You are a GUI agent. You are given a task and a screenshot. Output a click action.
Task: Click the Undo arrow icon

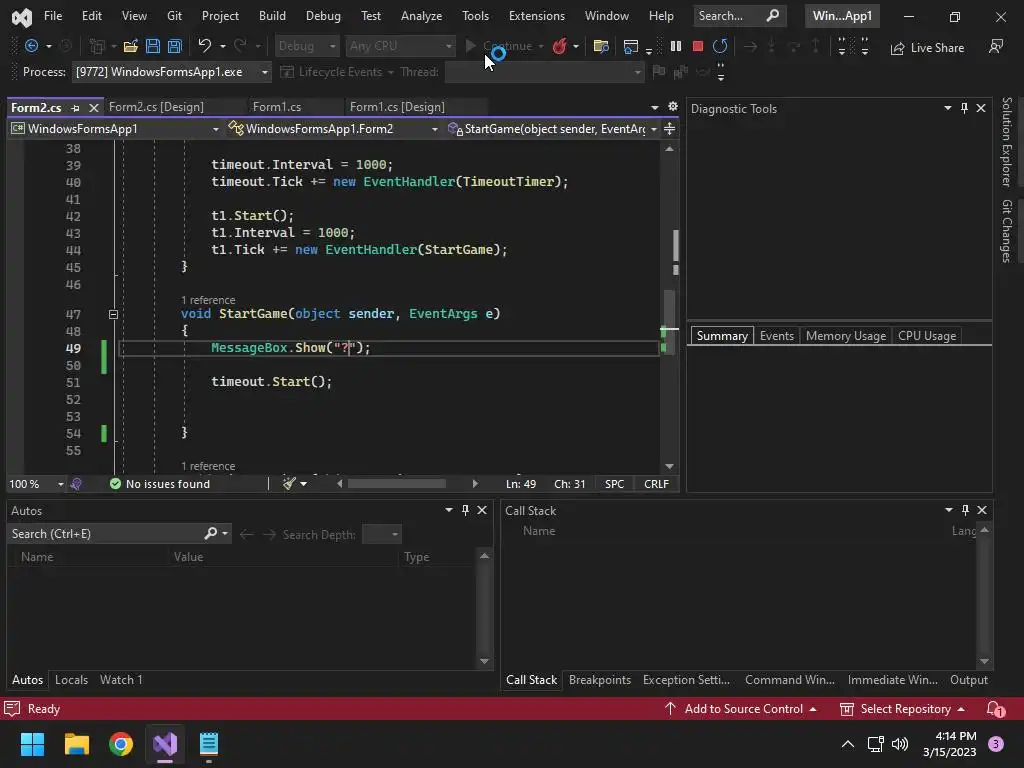pyautogui.click(x=205, y=46)
